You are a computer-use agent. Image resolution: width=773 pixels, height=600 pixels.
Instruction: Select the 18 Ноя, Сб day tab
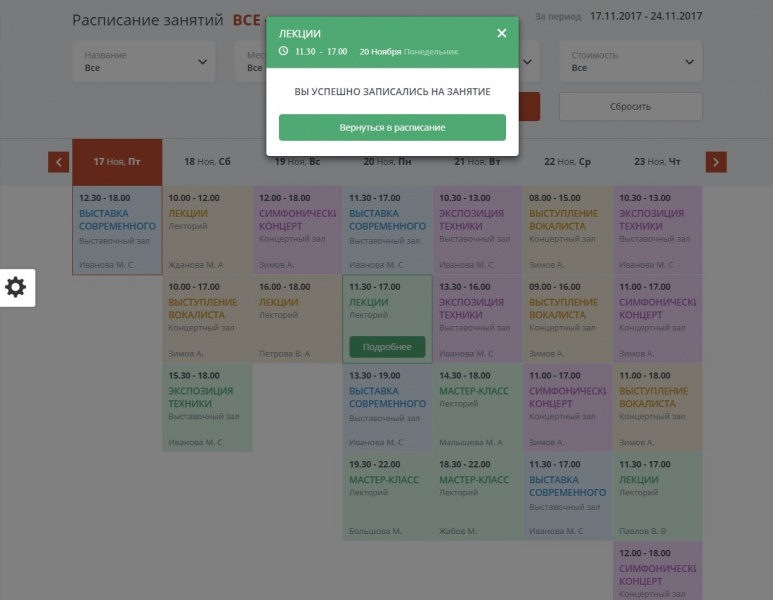(207, 162)
